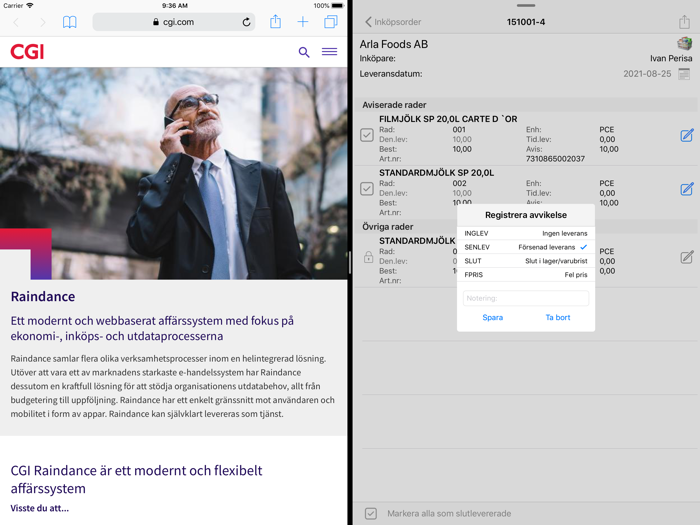Open CGI site search

tap(304, 52)
